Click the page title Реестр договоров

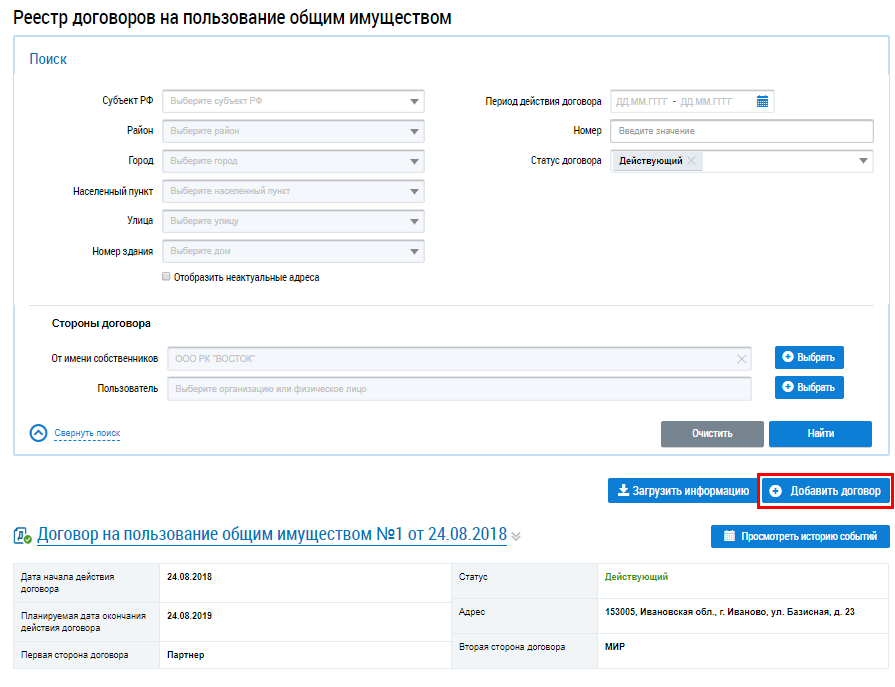pos(232,18)
